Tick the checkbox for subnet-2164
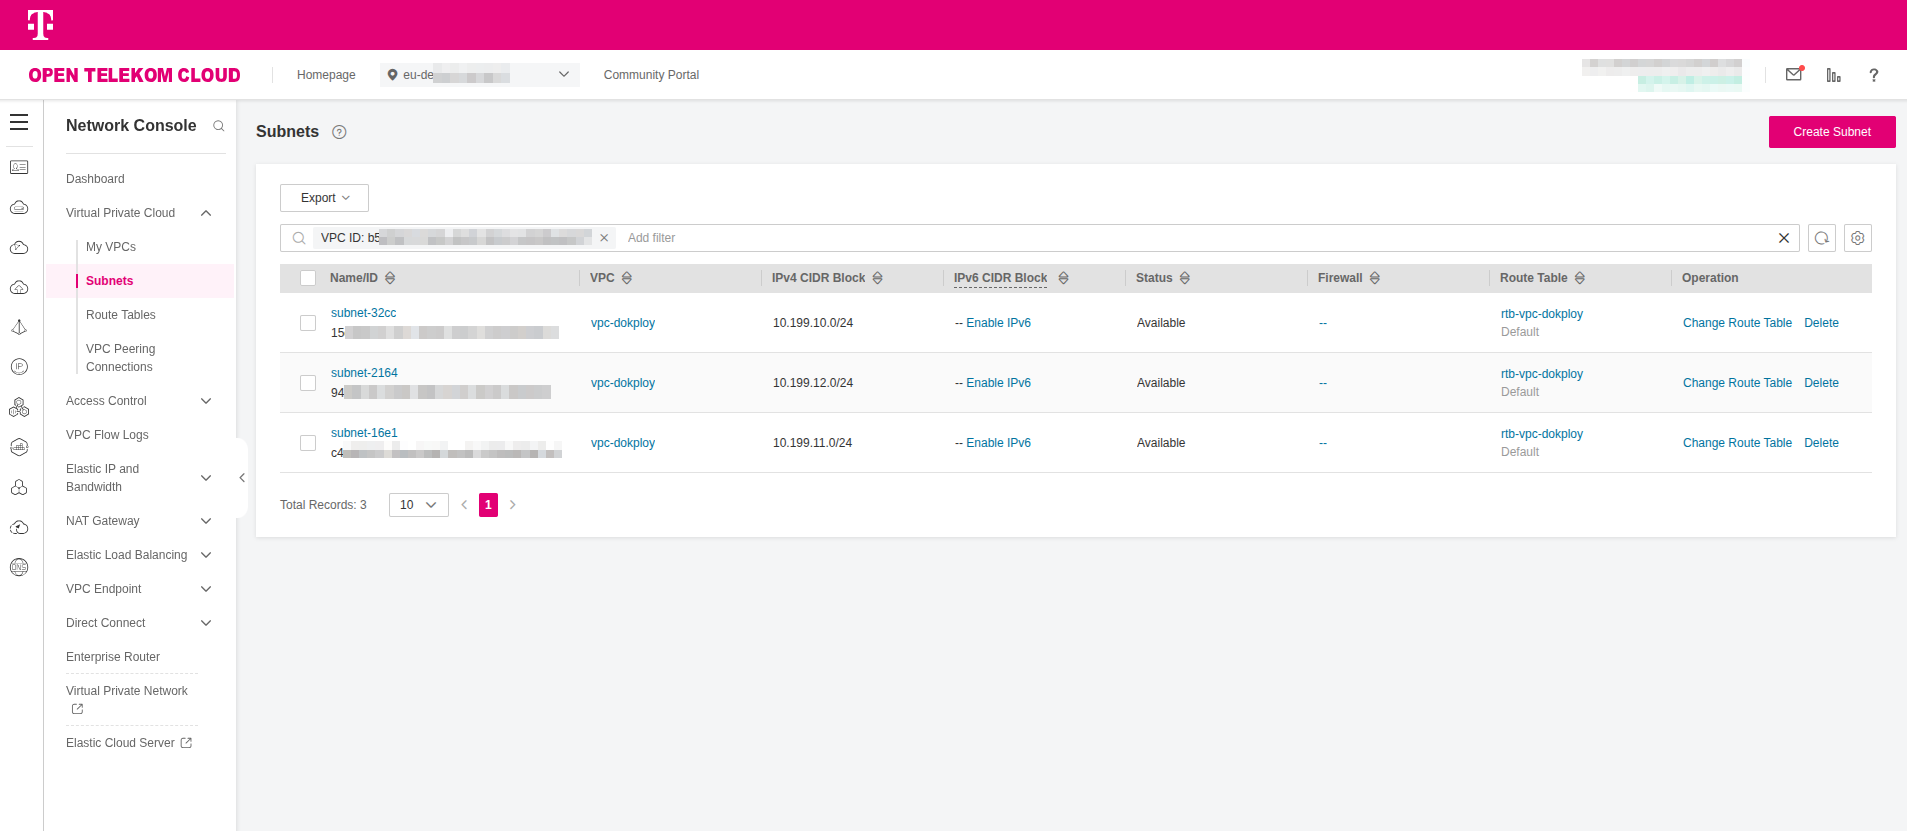This screenshot has height=831, width=1907. tap(308, 383)
